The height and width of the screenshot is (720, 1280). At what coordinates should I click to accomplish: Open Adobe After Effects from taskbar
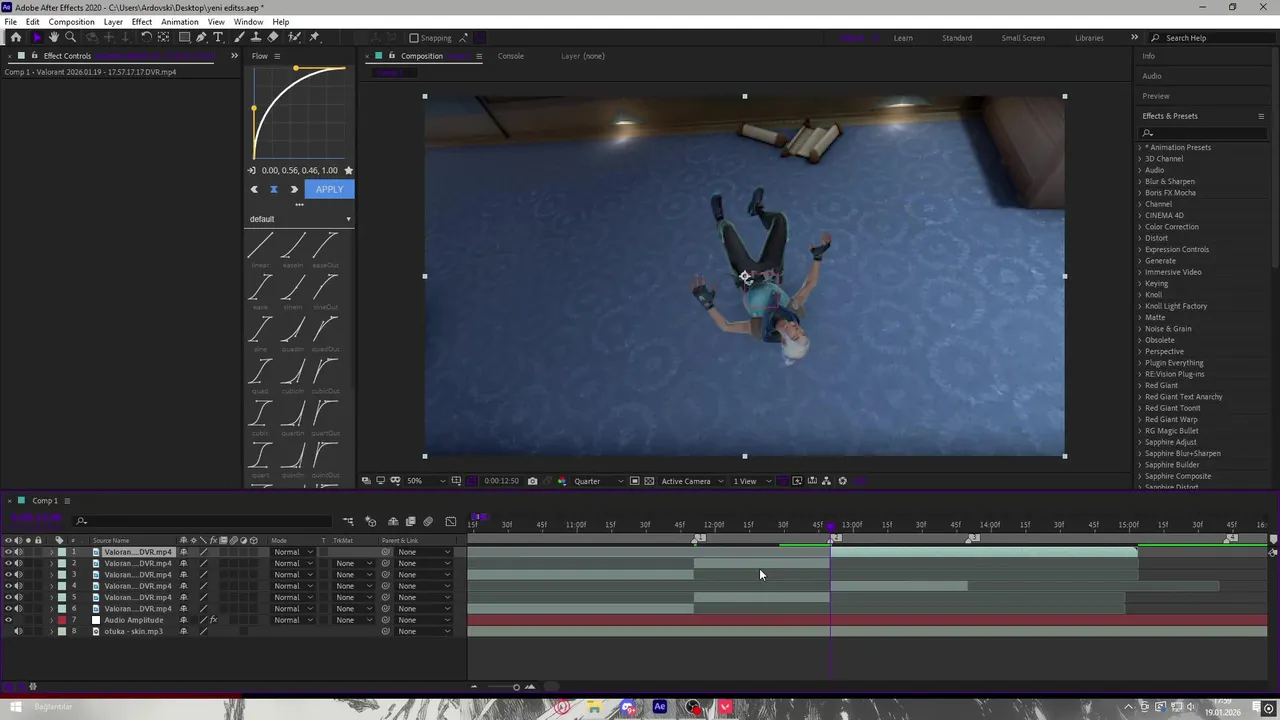coord(660,707)
